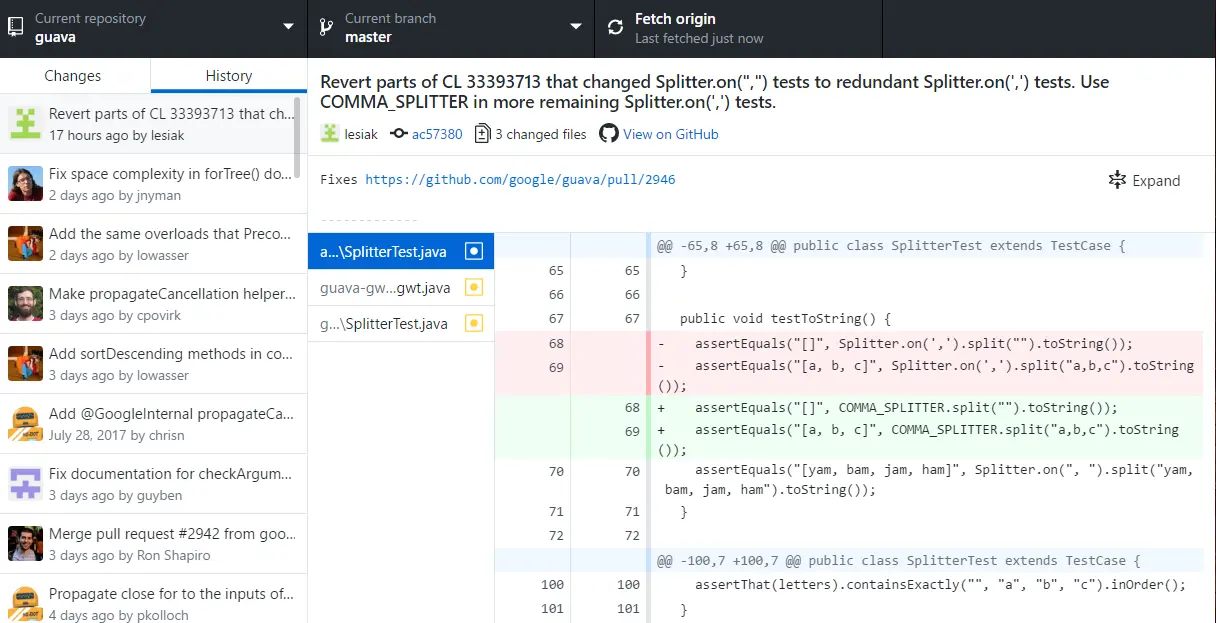The width and height of the screenshot is (1216, 623).
Task: Click the changed files diff icon
Action: [482, 133]
